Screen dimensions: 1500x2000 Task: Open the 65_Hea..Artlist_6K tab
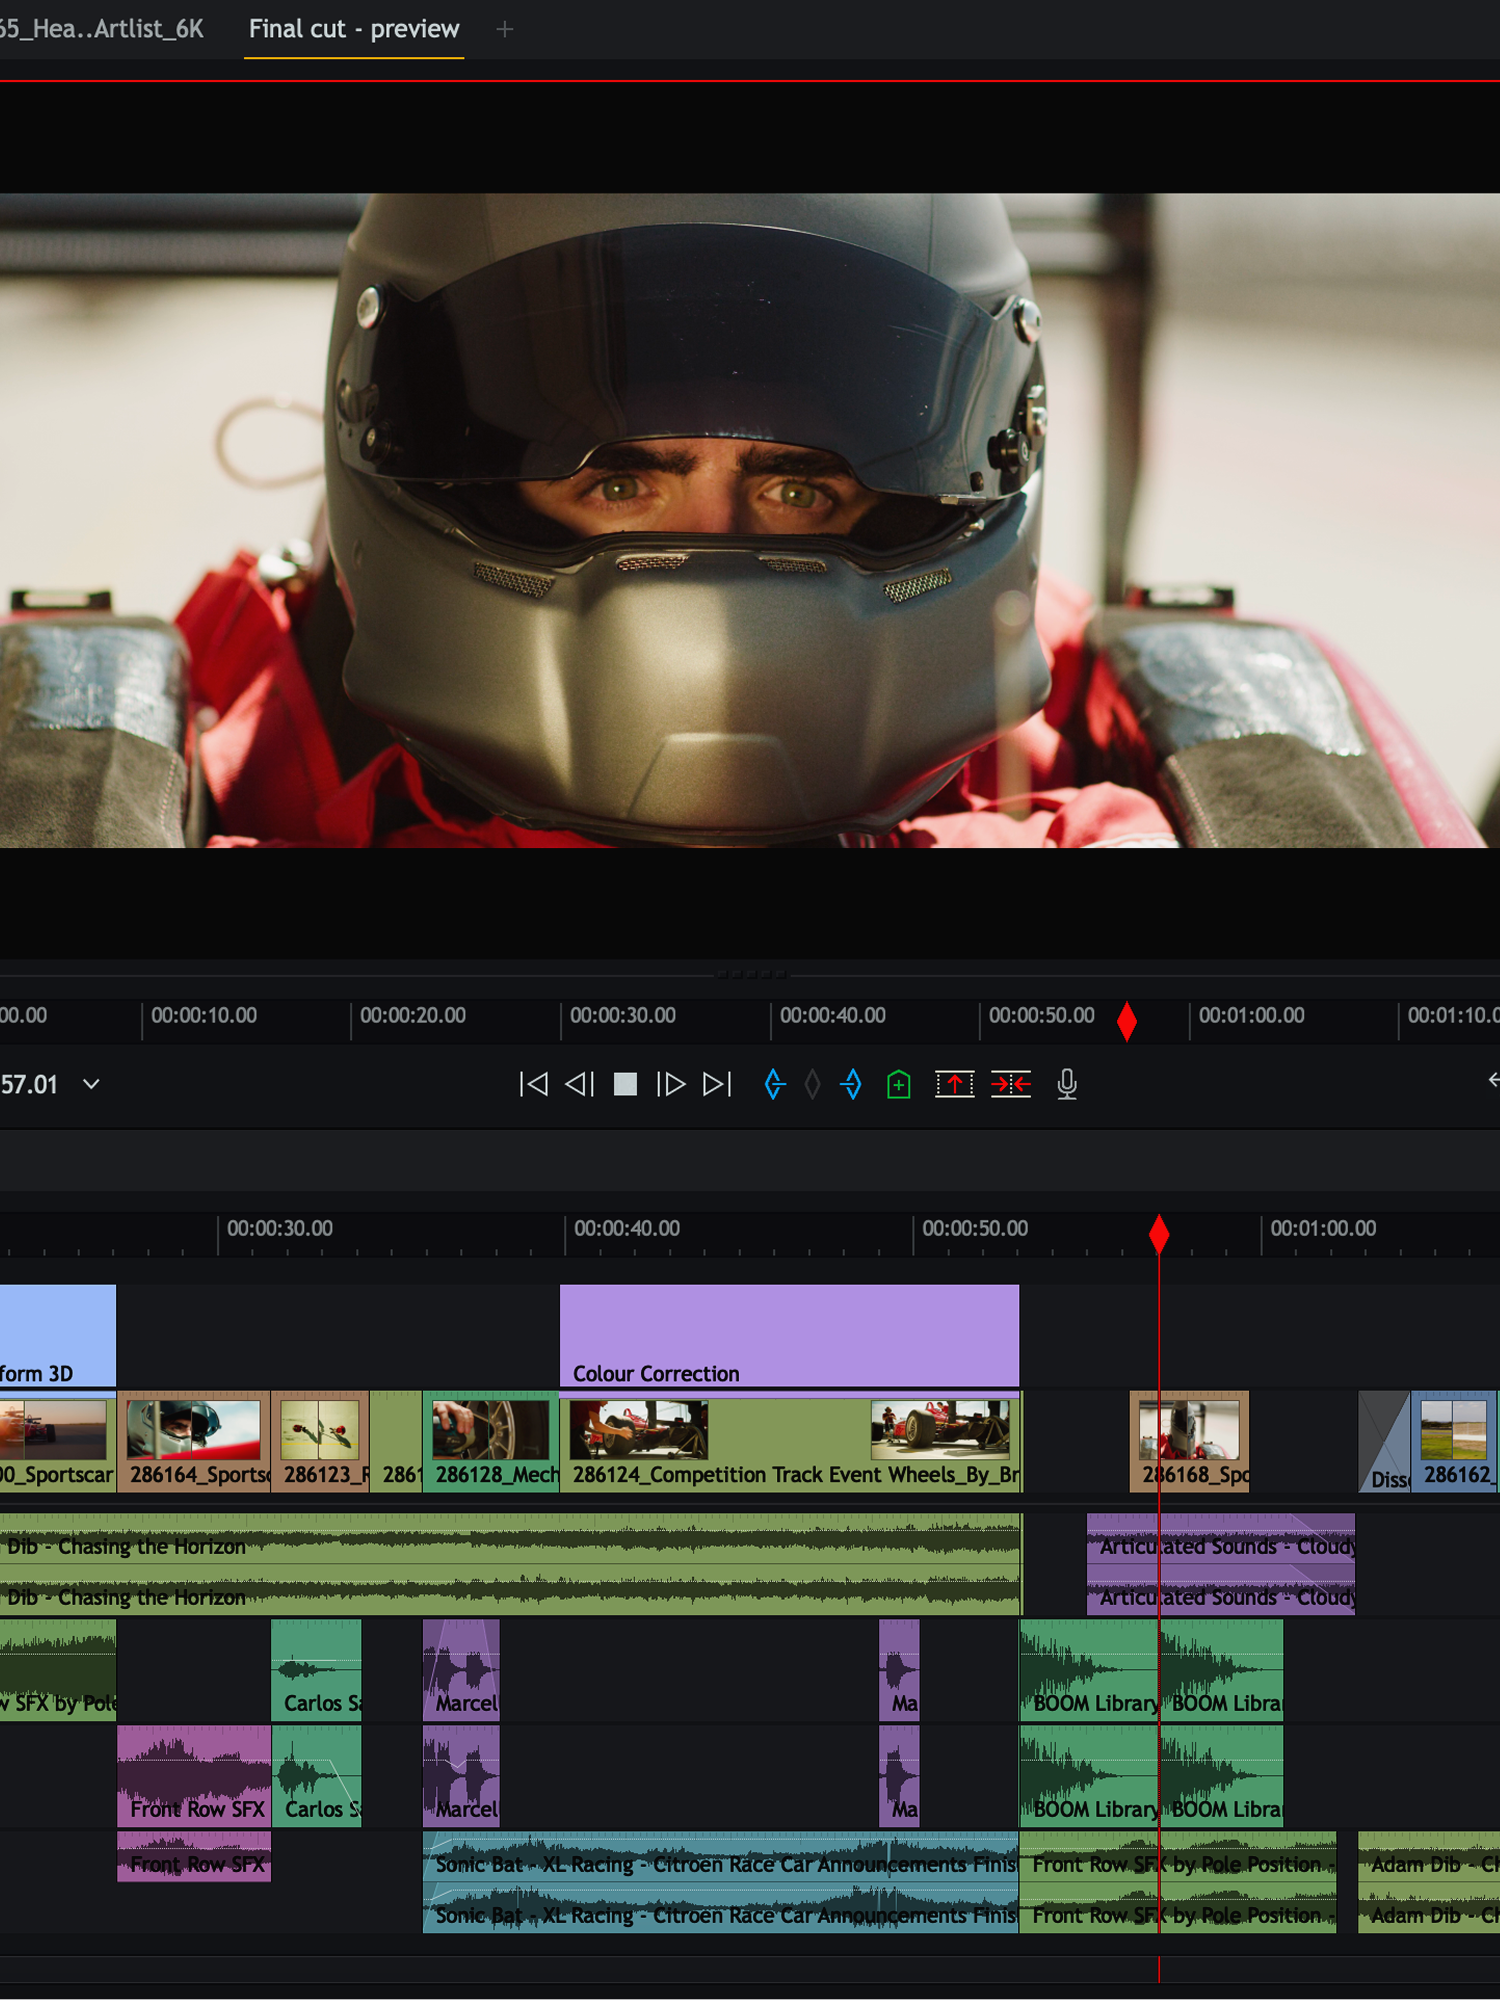click(102, 29)
